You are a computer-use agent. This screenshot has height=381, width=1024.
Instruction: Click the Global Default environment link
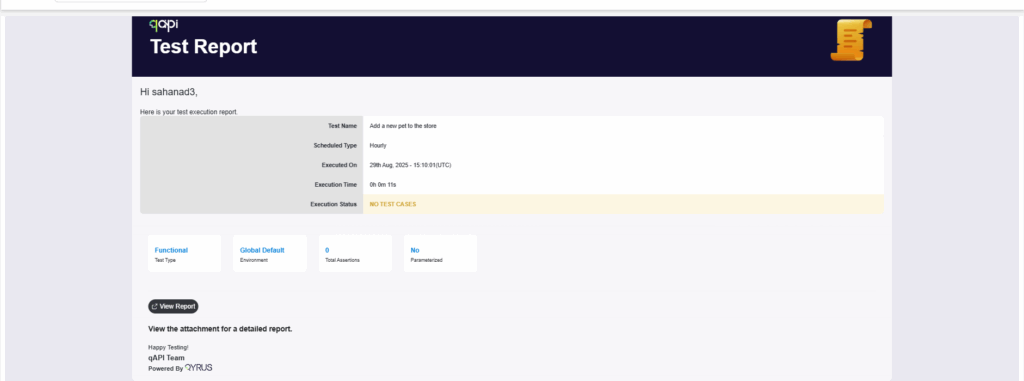tap(262, 250)
